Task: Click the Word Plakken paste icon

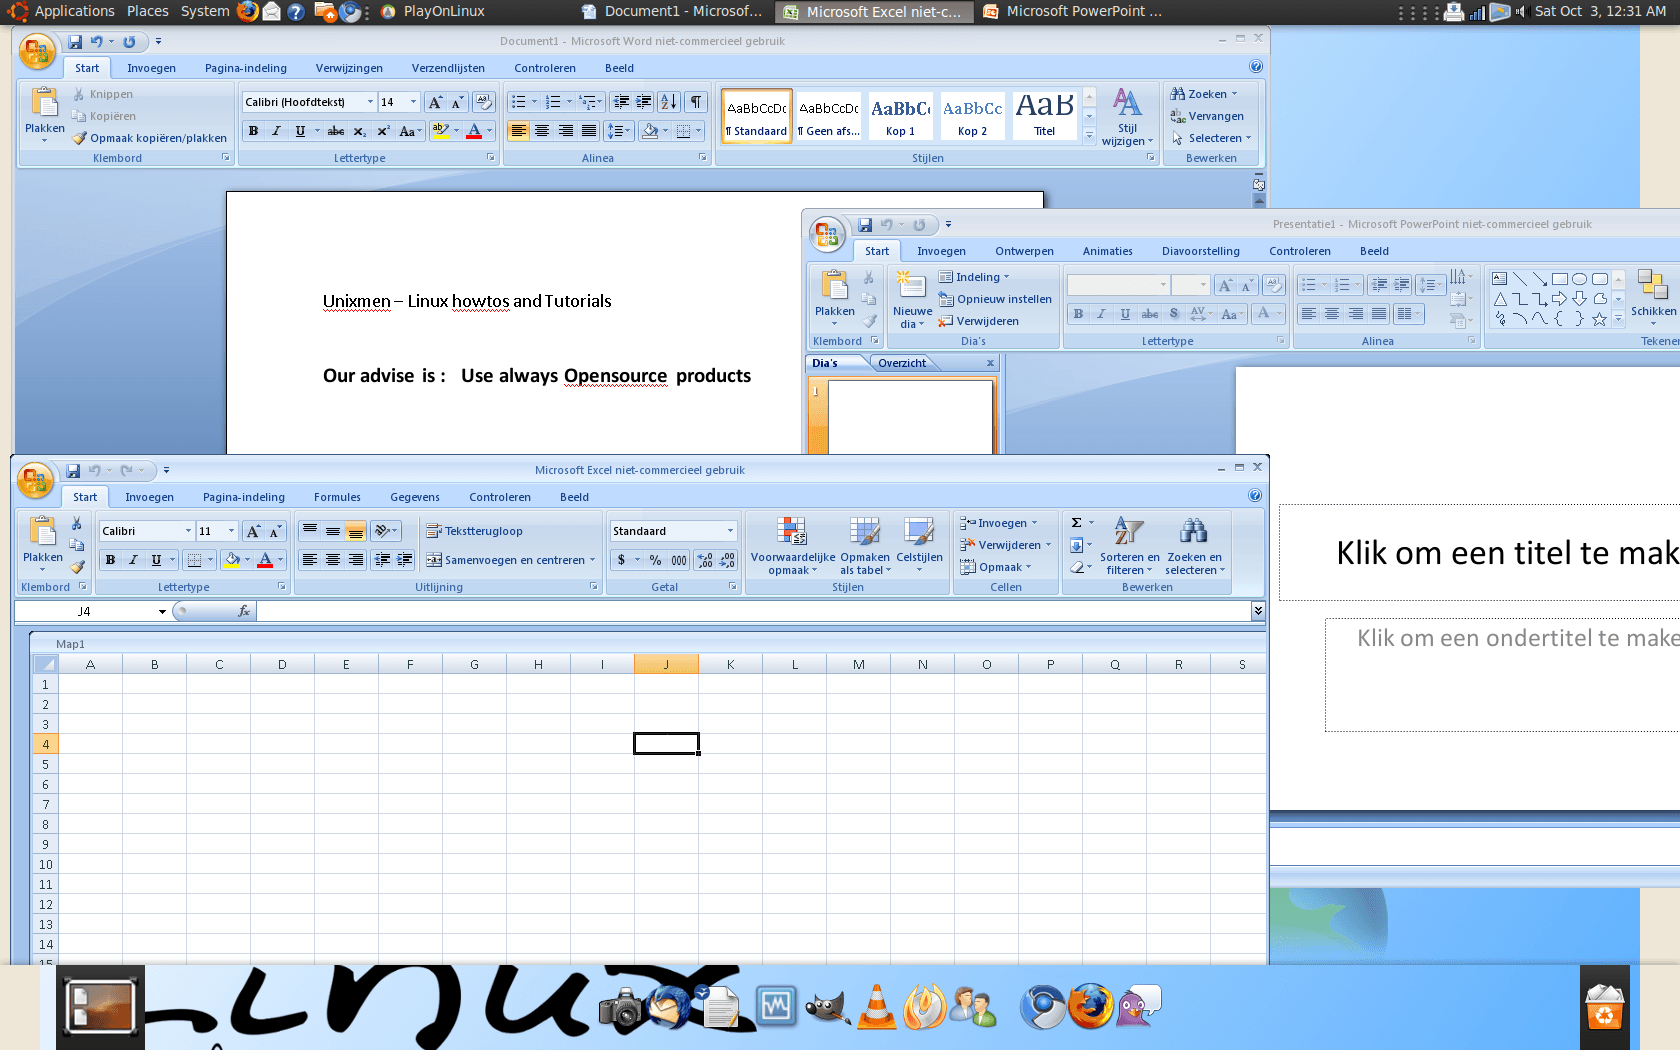Action: click(x=44, y=103)
